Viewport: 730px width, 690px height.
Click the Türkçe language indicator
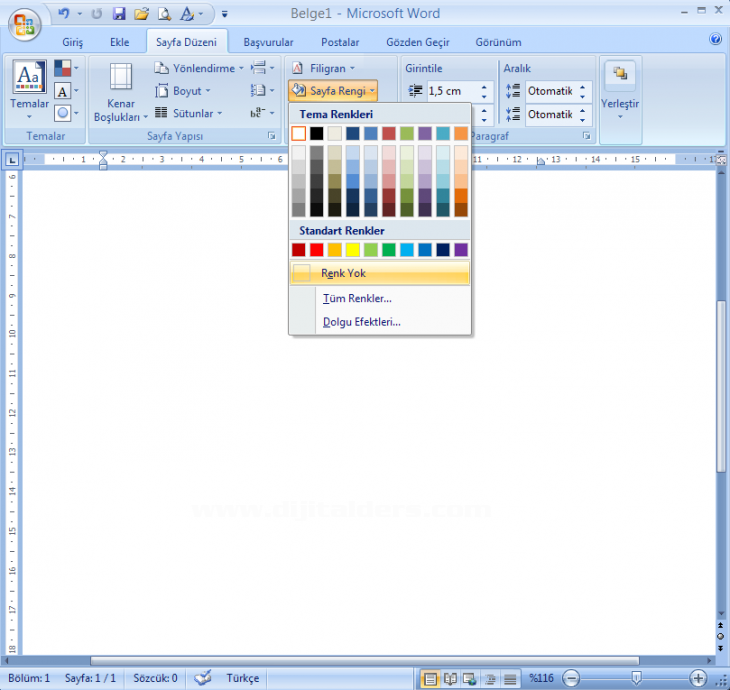[243, 678]
